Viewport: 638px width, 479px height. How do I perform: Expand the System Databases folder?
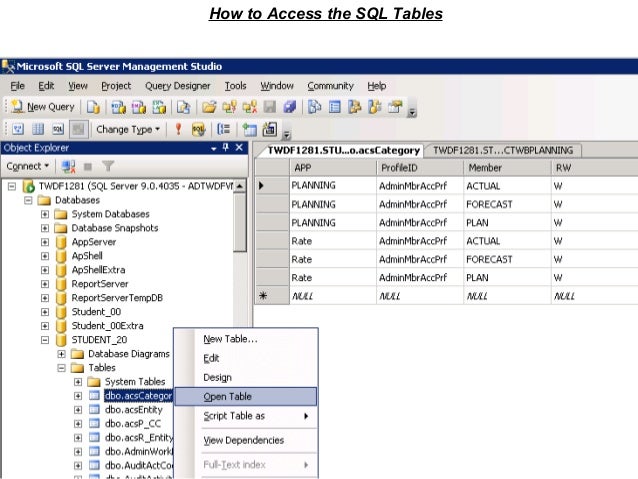45,214
